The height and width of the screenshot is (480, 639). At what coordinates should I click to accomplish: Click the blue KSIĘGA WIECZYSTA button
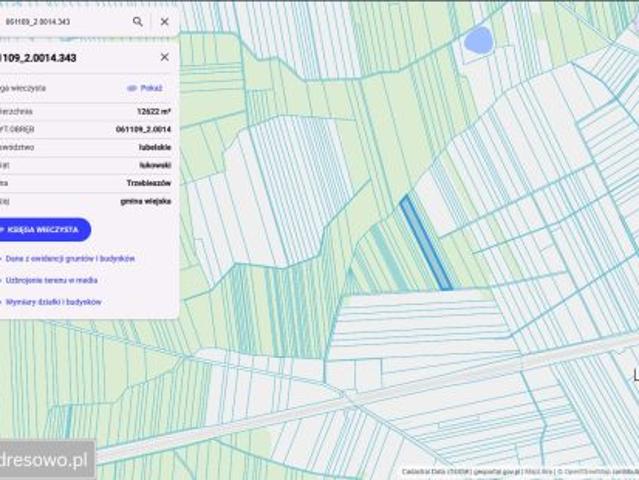(43, 230)
